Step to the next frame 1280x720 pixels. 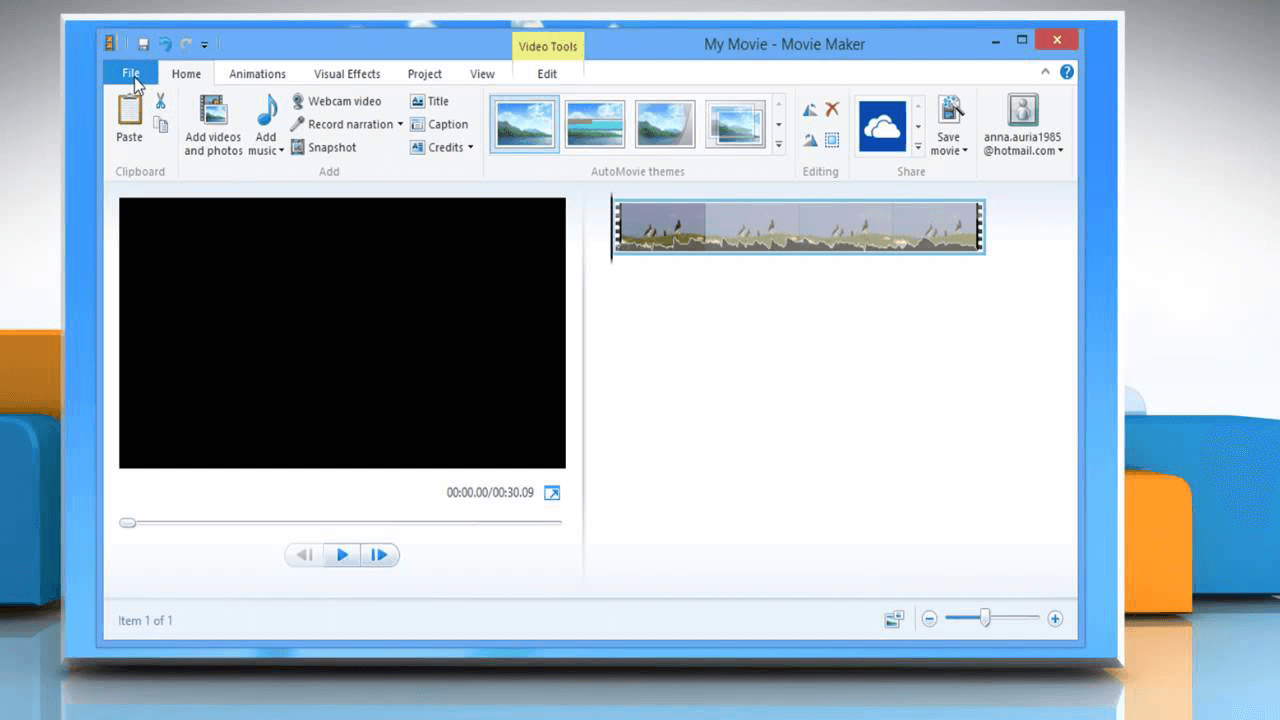click(x=379, y=555)
